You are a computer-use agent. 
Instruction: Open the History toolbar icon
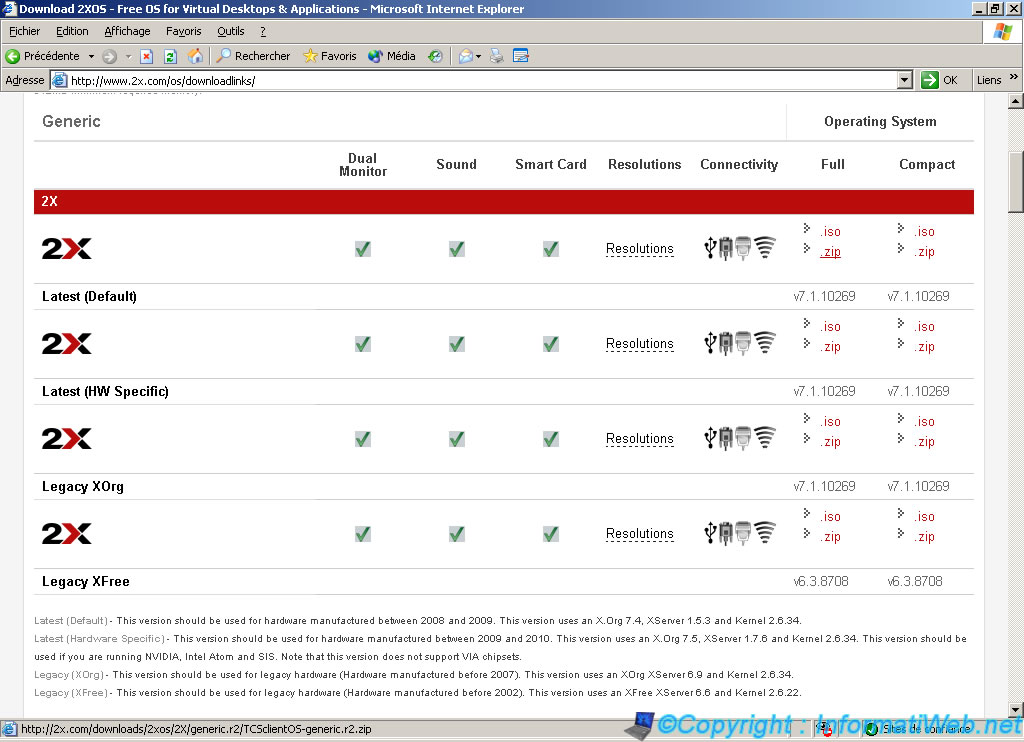pos(435,56)
